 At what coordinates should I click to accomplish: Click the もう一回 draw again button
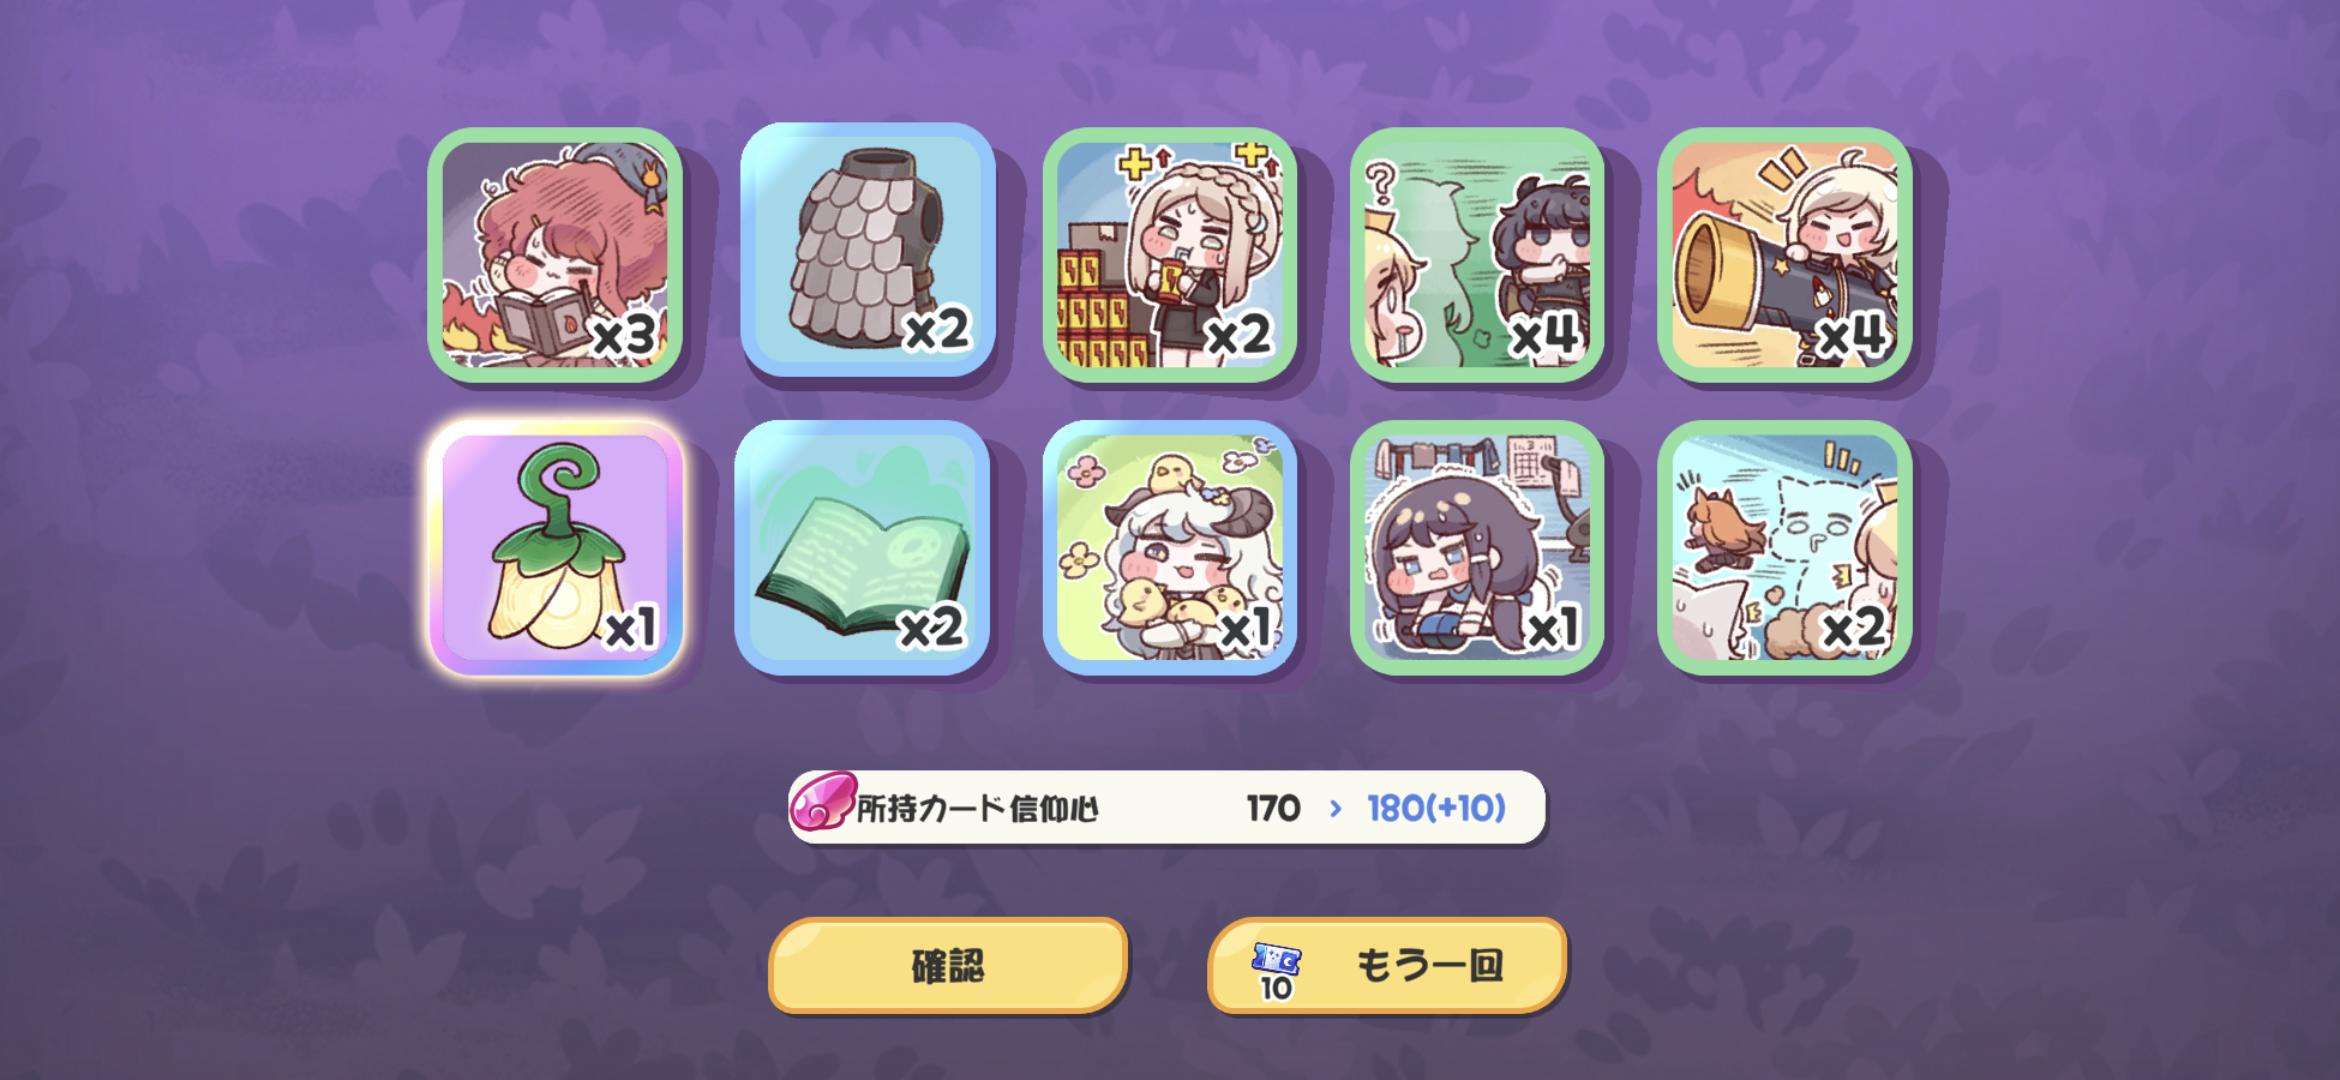click(1387, 966)
